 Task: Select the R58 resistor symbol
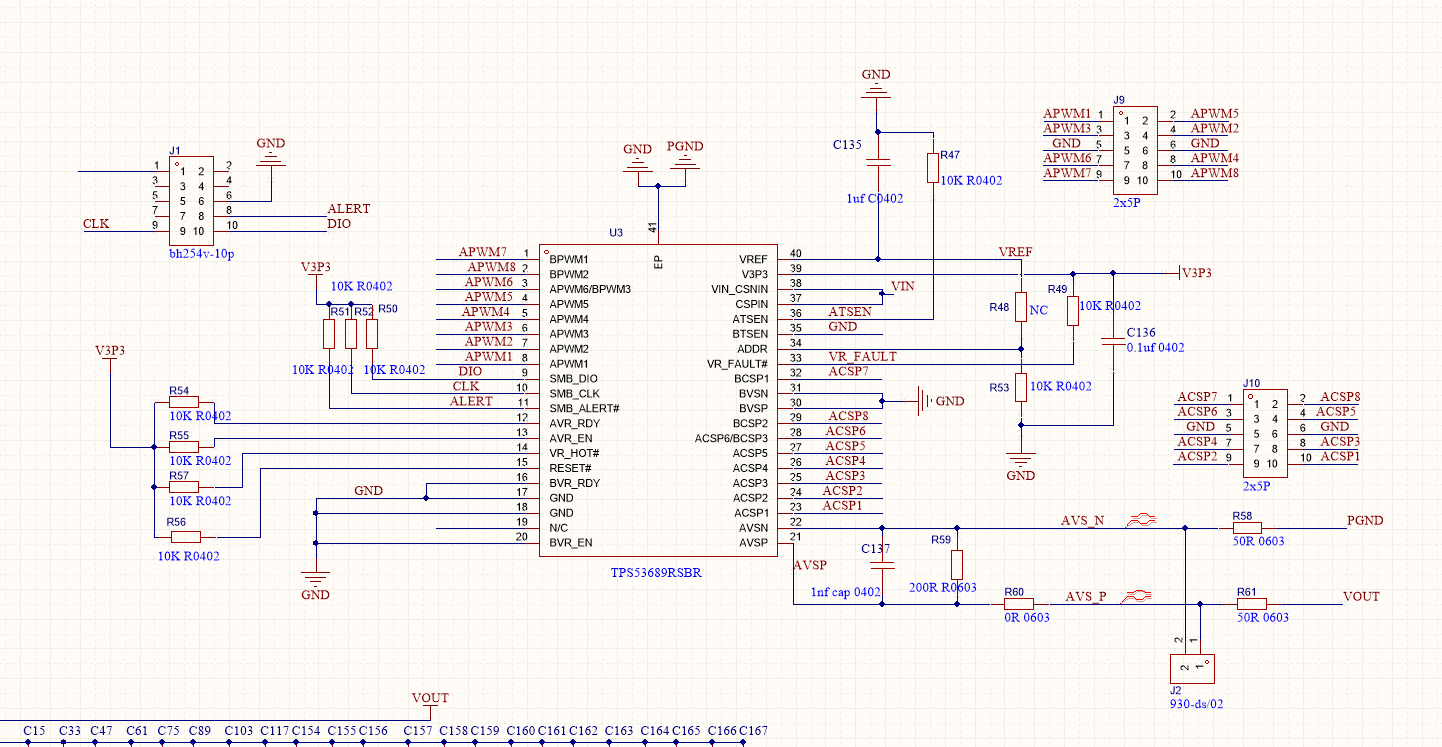1247,528
